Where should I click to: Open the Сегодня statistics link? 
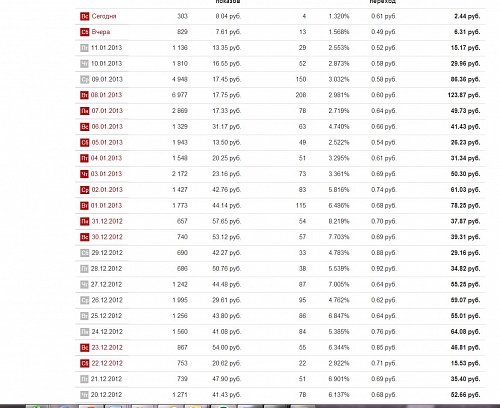104,16
